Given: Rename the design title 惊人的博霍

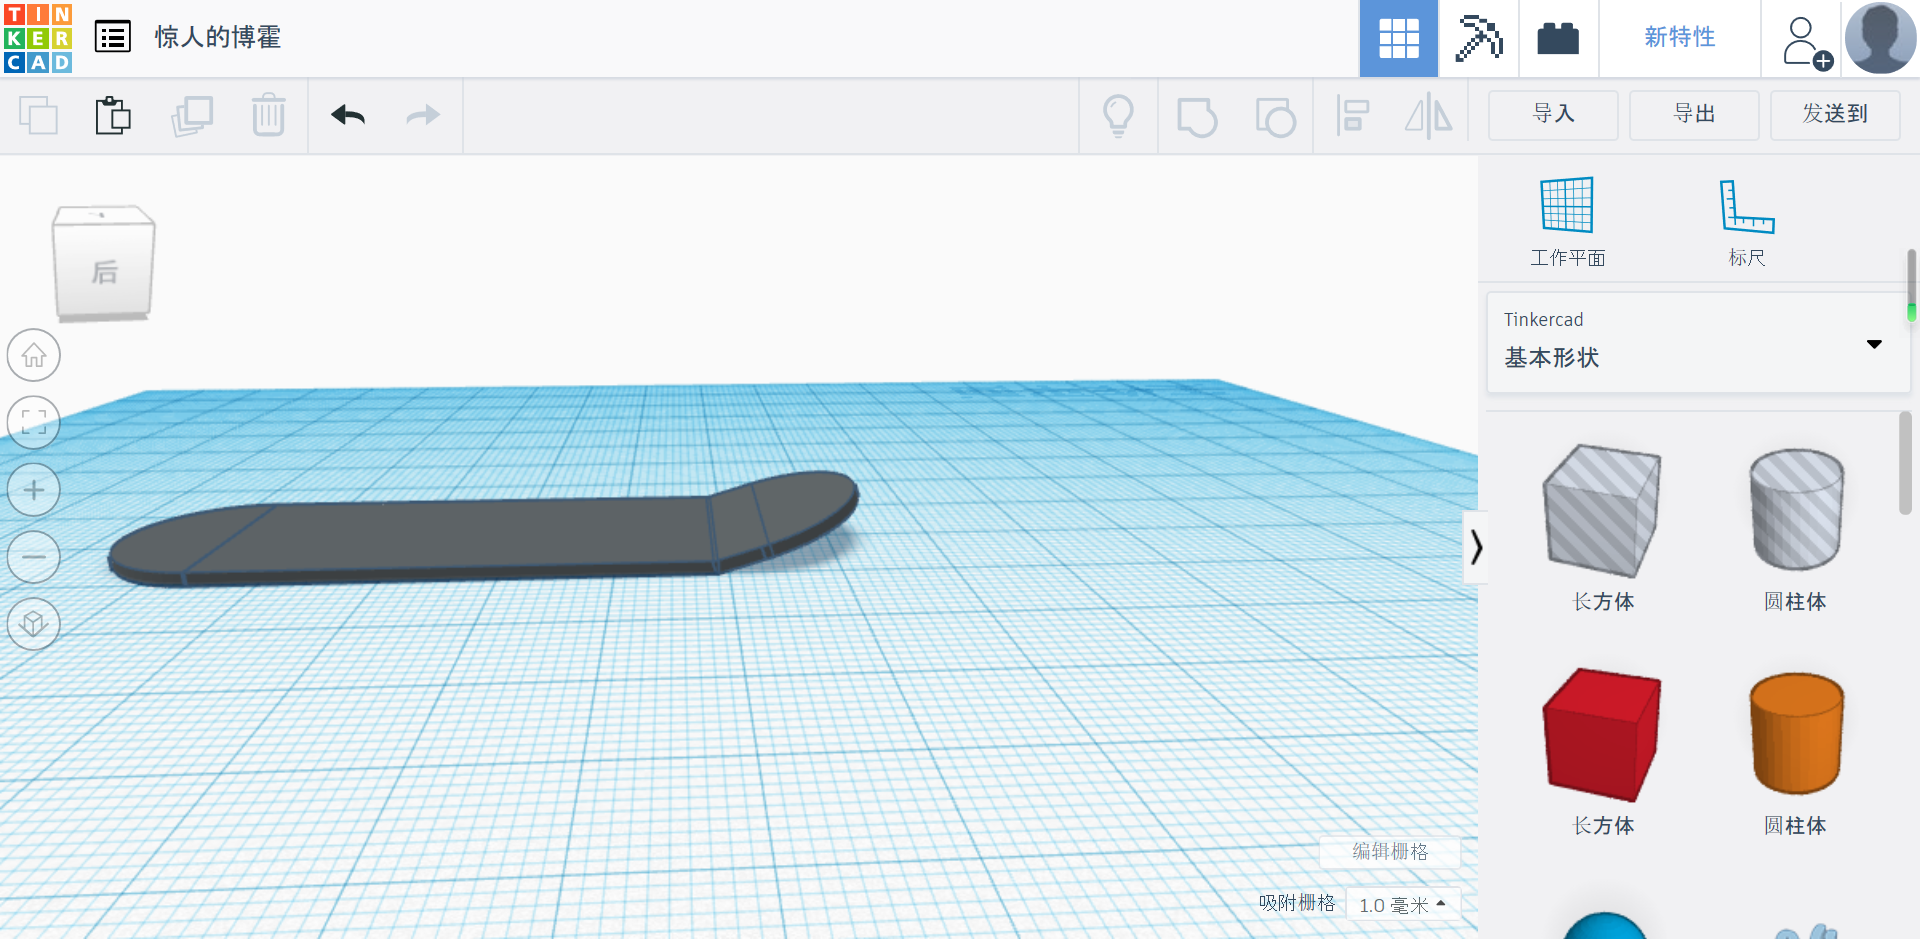Looking at the screenshot, I should click(217, 37).
